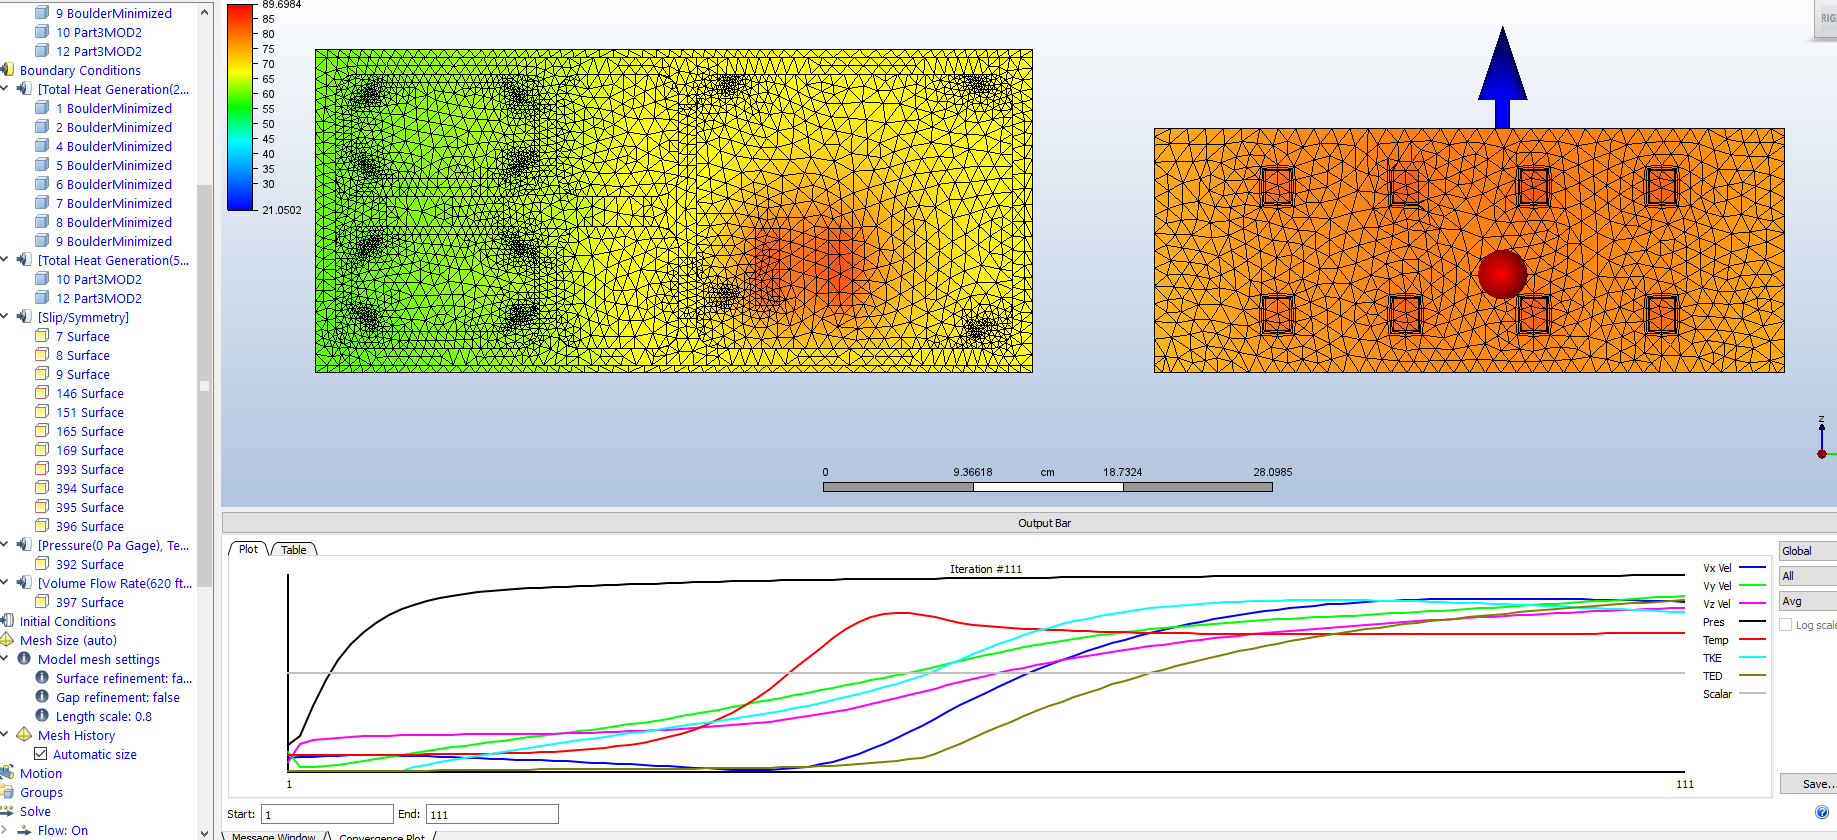Click the Start iteration input field
The height and width of the screenshot is (840, 1837).
click(327, 814)
